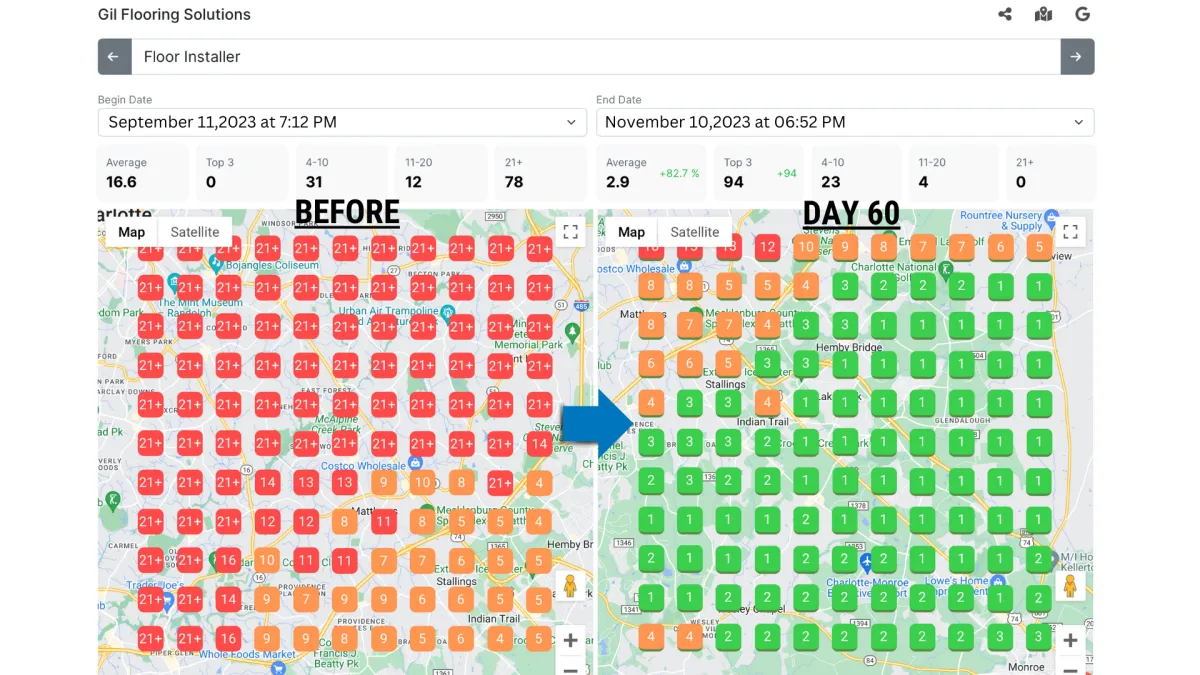
Task: Click Street View pegman on left map
Action: tap(570, 586)
